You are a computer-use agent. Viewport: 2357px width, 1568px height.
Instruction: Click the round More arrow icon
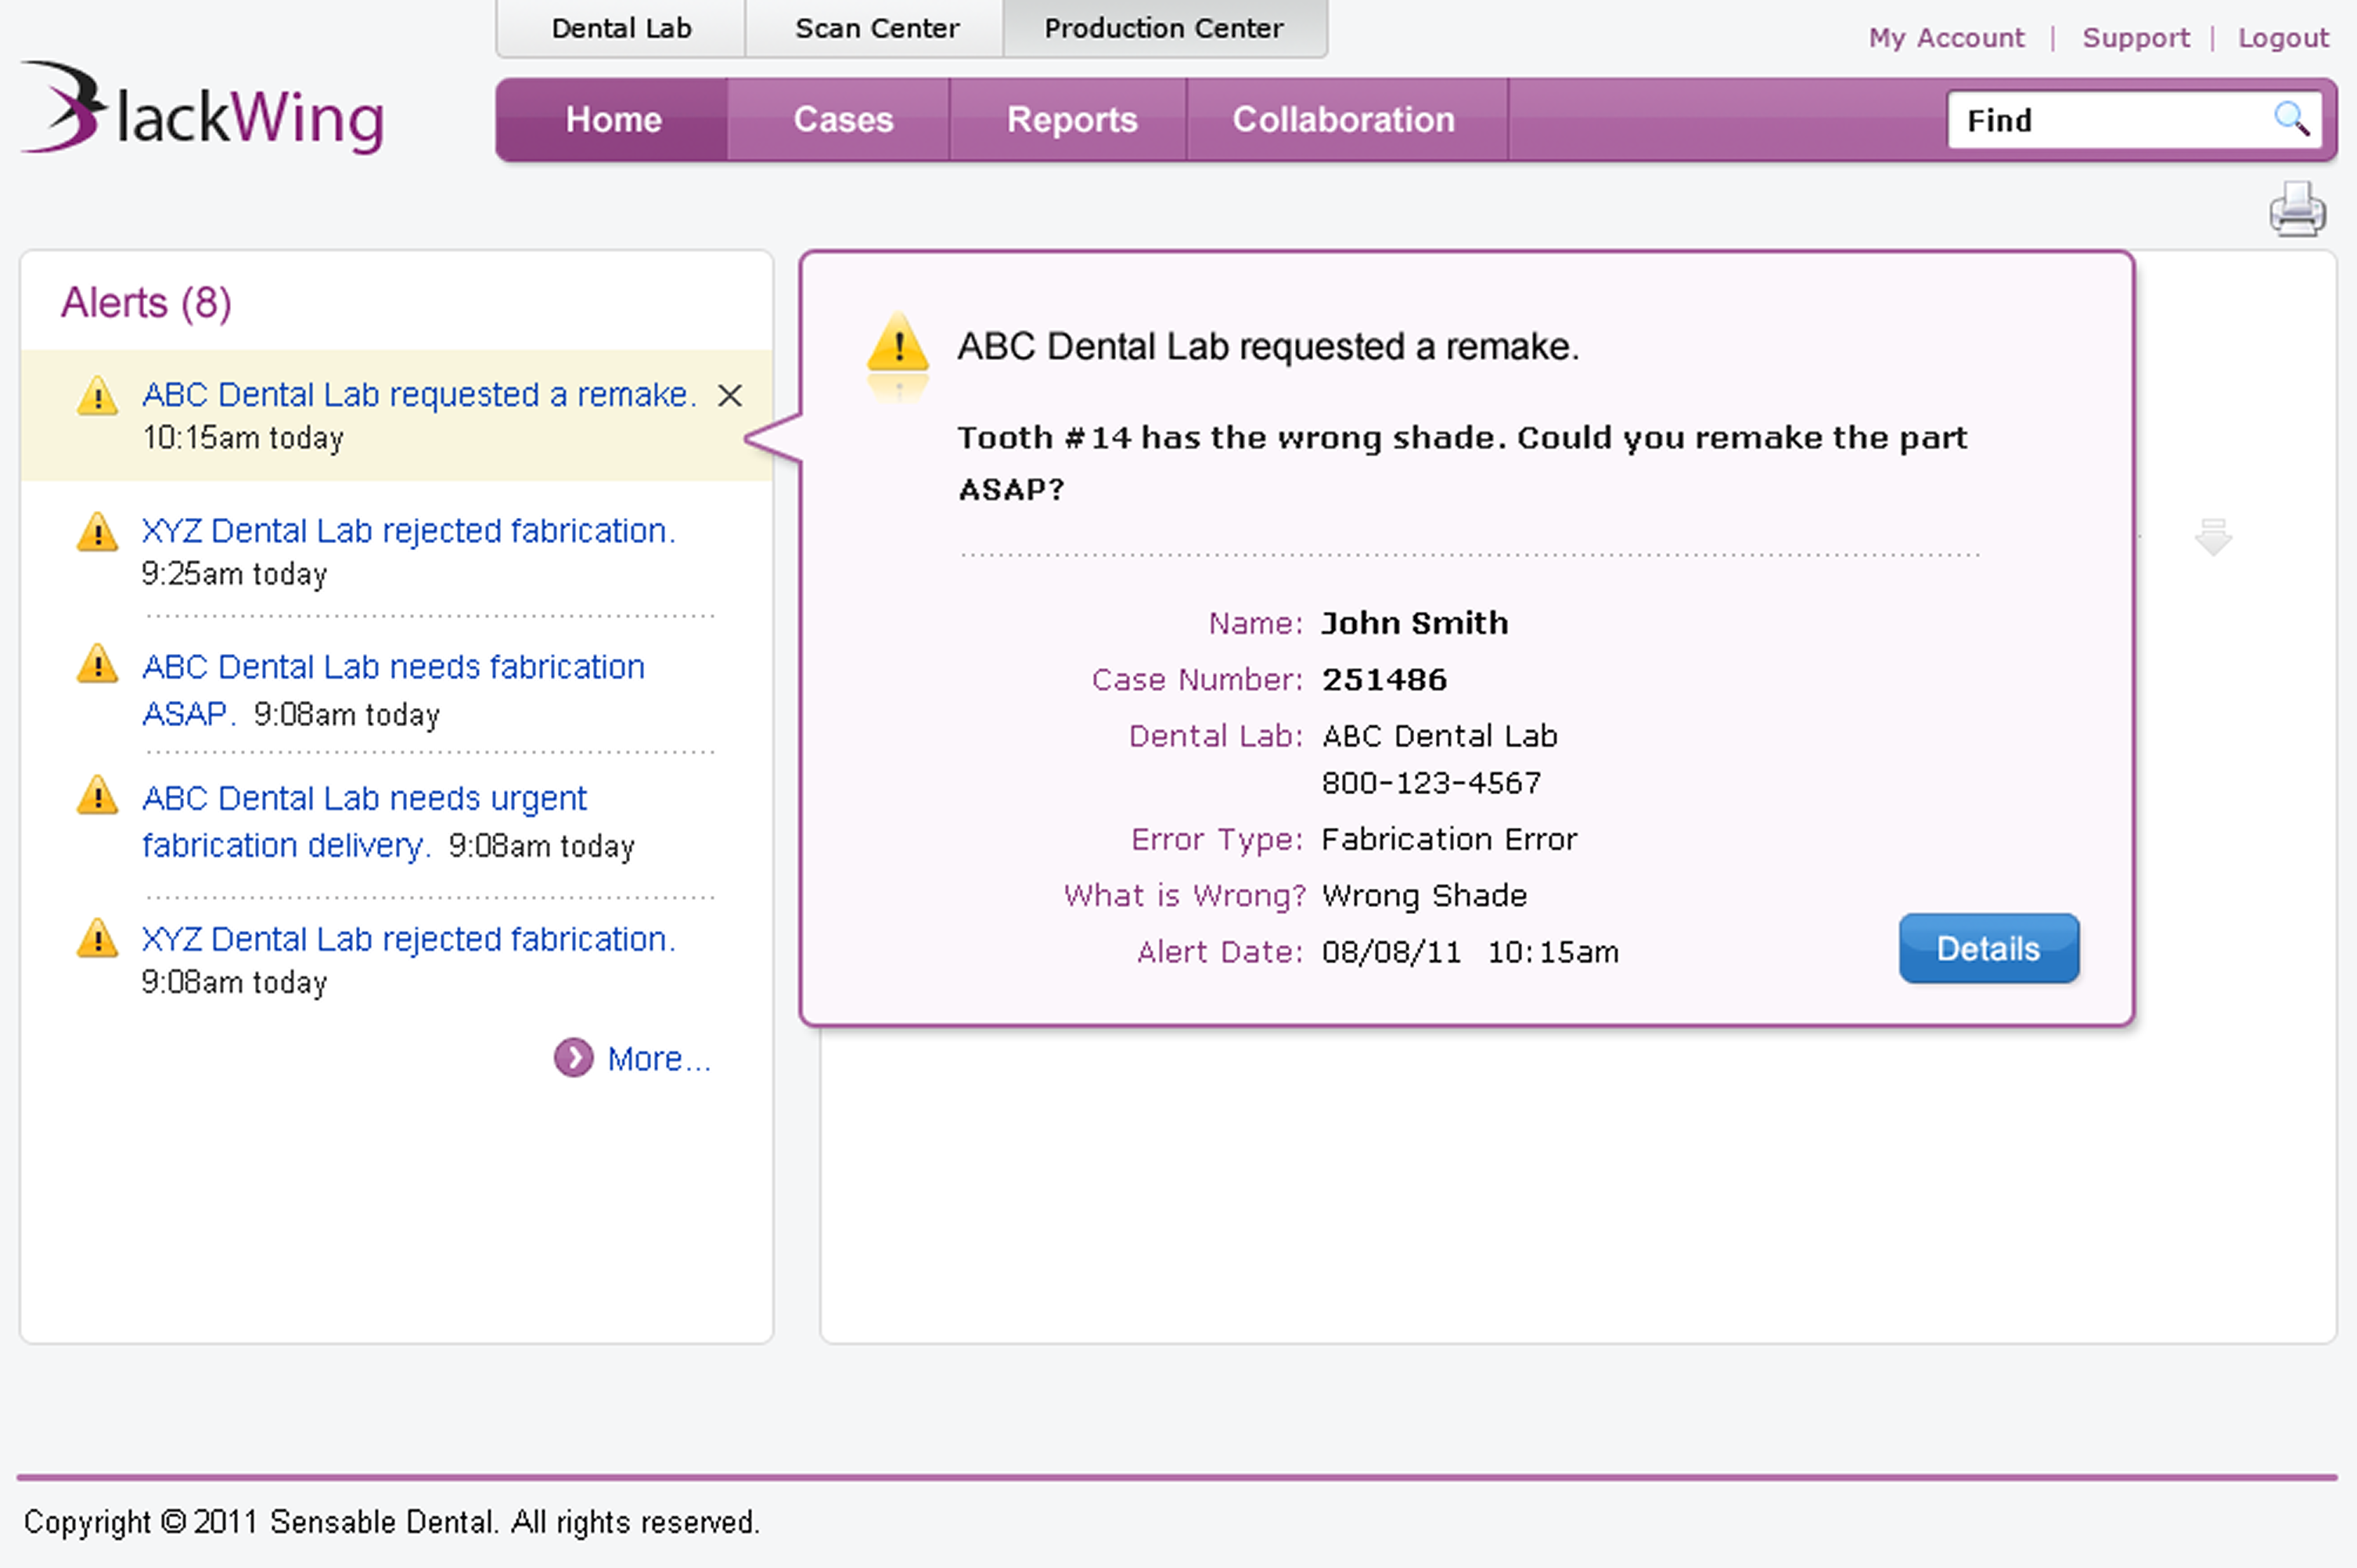573,1058
